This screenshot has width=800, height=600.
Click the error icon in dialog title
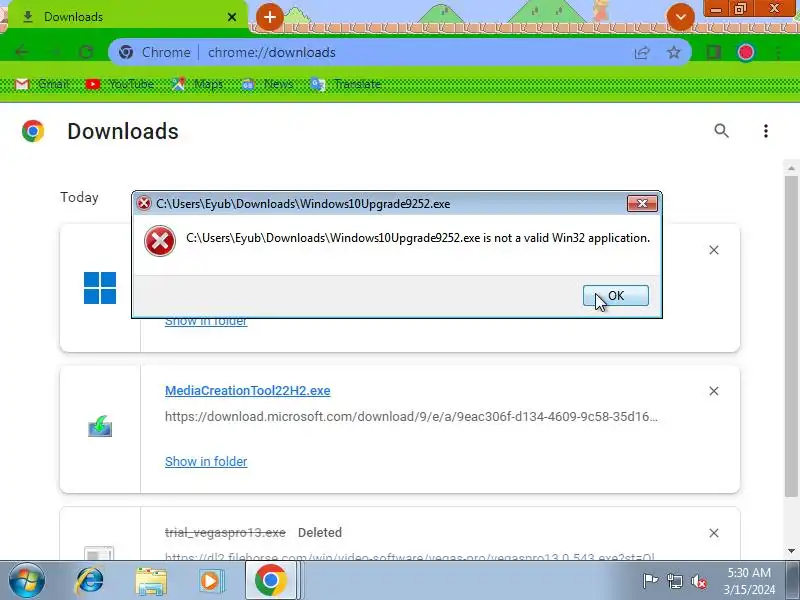(x=144, y=204)
